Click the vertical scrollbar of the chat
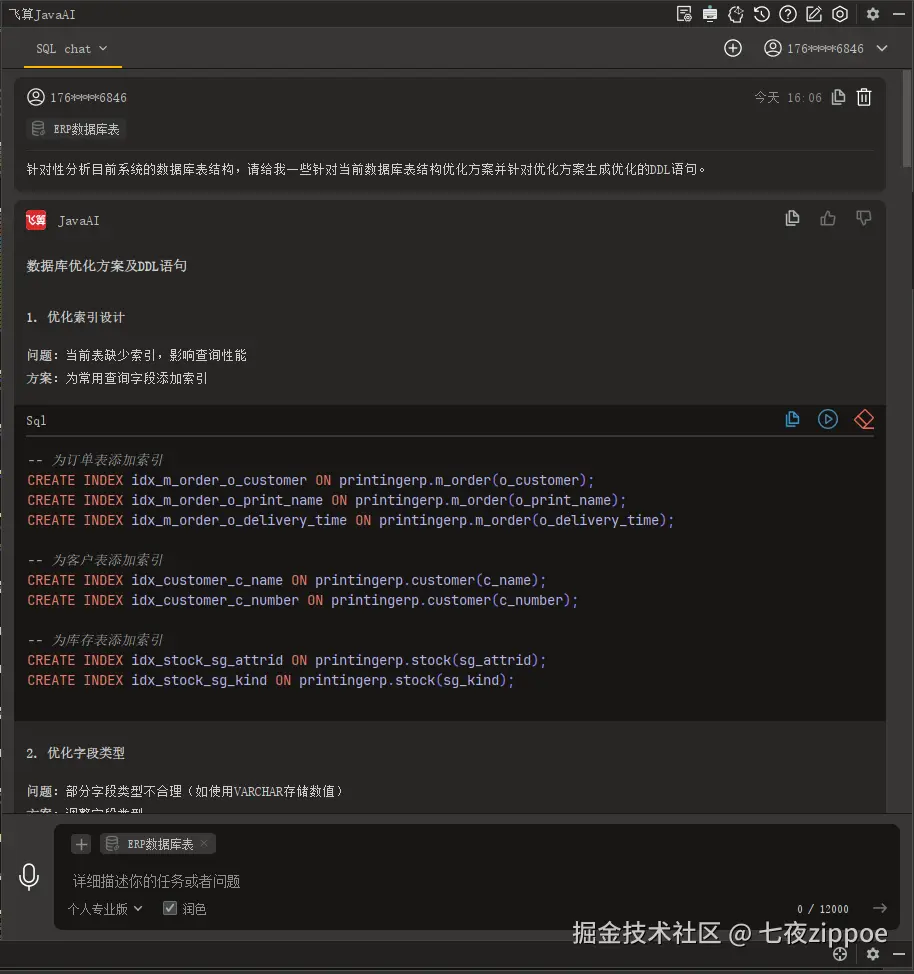Screen dimensions: 914x974 (x=908, y=118)
